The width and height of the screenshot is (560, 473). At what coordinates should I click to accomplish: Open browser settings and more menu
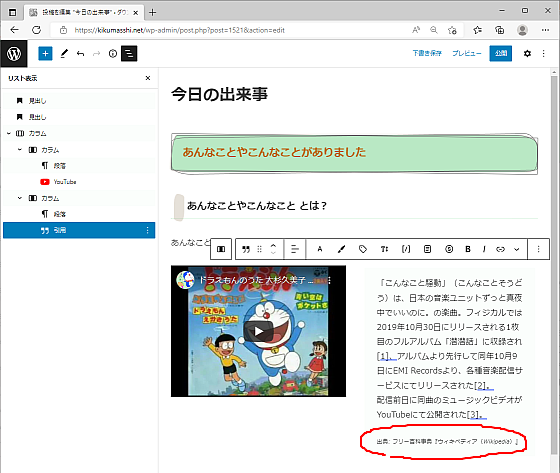click(545, 30)
